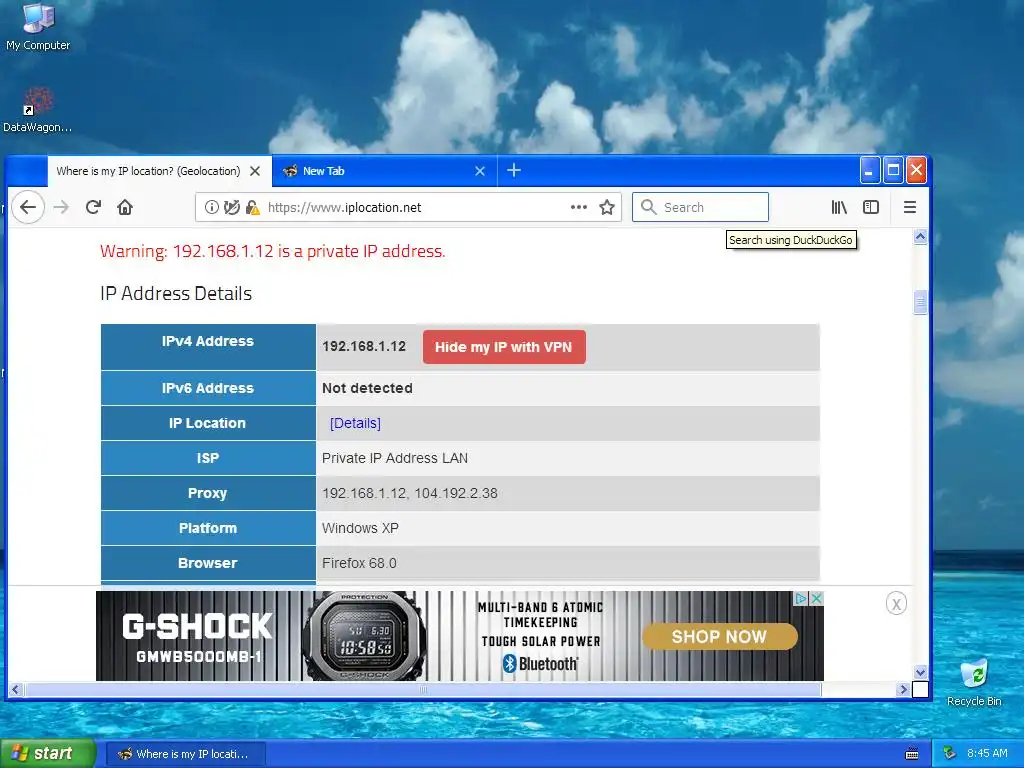Click horizontal scrollbar right arrow

click(903, 689)
